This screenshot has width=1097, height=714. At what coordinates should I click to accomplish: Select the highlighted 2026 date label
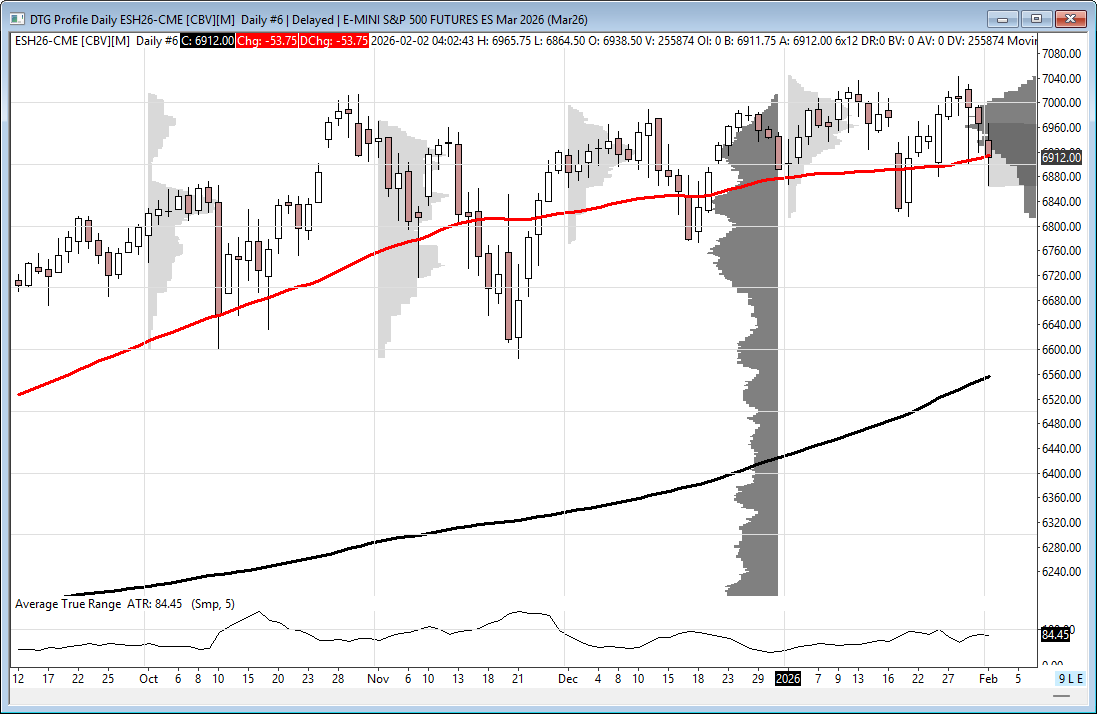tap(788, 678)
